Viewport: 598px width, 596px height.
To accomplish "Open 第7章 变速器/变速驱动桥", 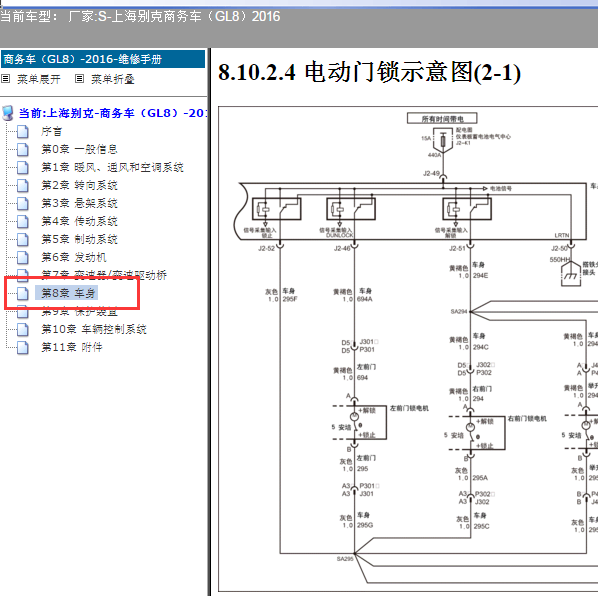I will (x=104, y=275).
